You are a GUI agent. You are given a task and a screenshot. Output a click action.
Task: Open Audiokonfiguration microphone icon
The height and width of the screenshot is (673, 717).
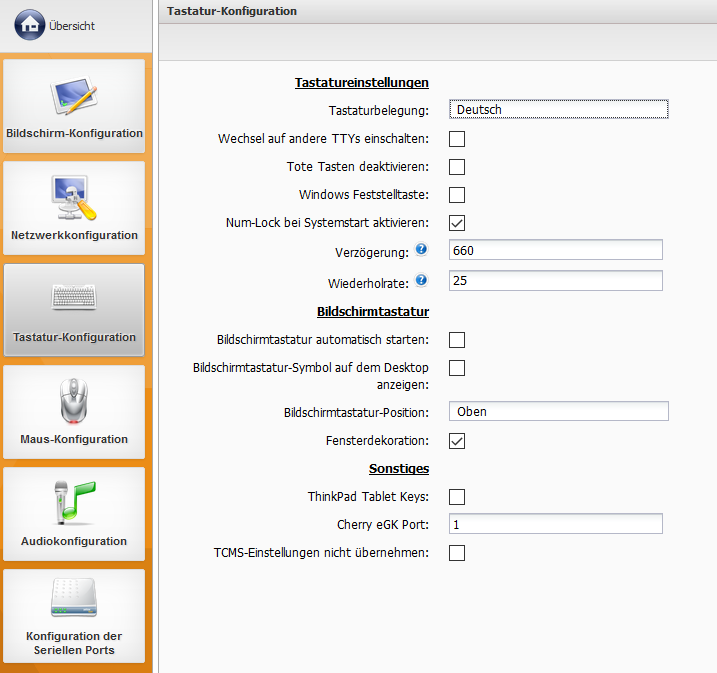pyautogui.click(x=74, y=503)
